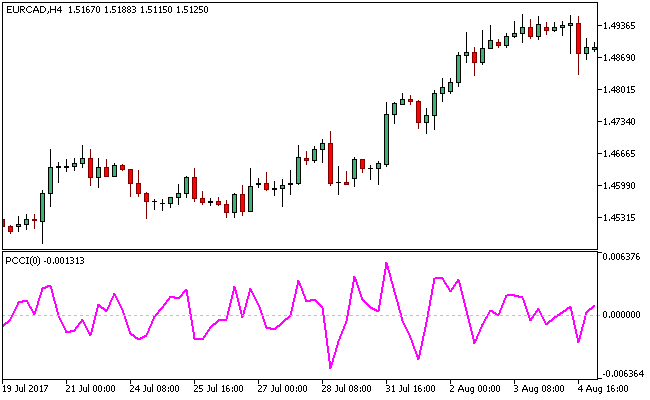Click the 3 Aug 08:00 time label
Viewport: 650px width, 400px height.
tap(539, 389)
